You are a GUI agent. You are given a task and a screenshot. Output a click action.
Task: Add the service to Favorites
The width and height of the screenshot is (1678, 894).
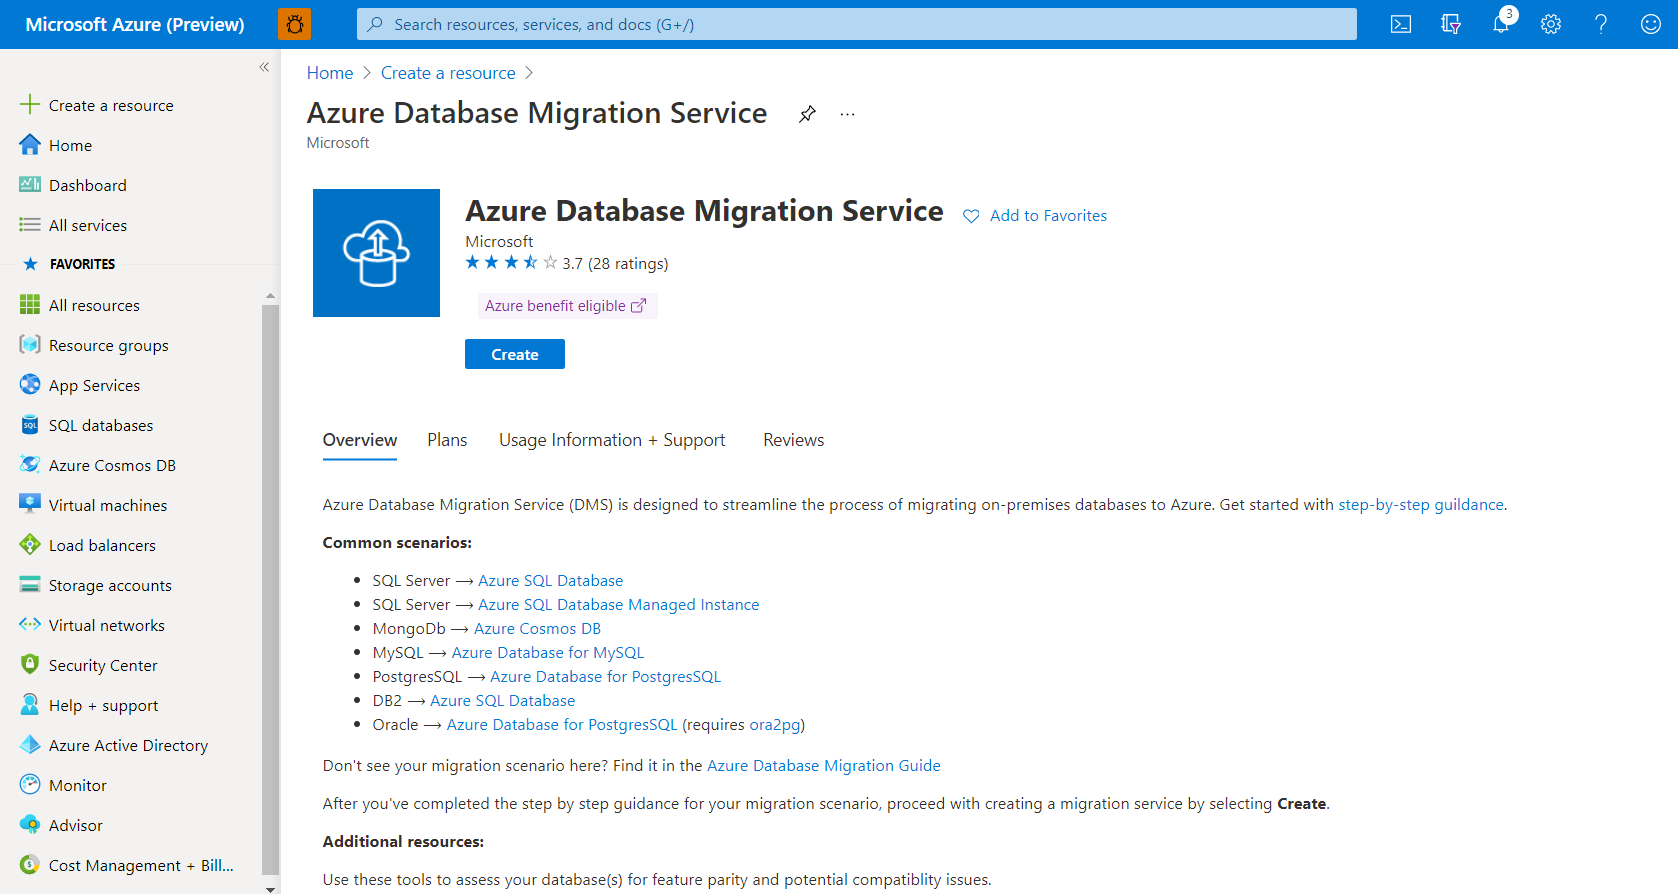click(x=1035, y=216)
